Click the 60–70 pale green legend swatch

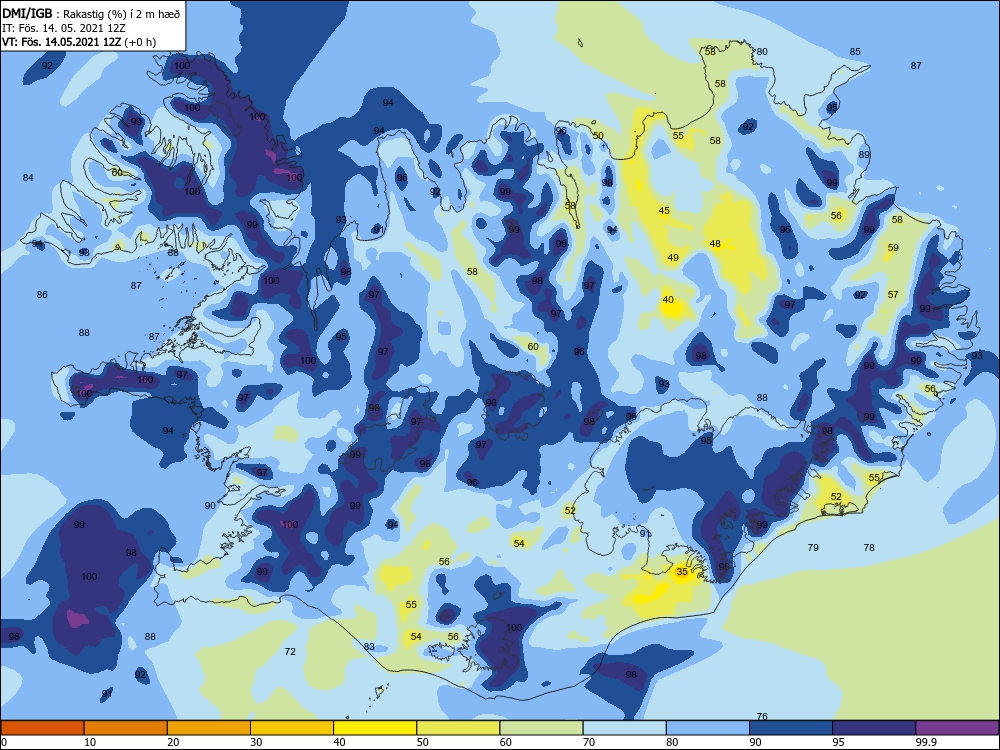541,728
